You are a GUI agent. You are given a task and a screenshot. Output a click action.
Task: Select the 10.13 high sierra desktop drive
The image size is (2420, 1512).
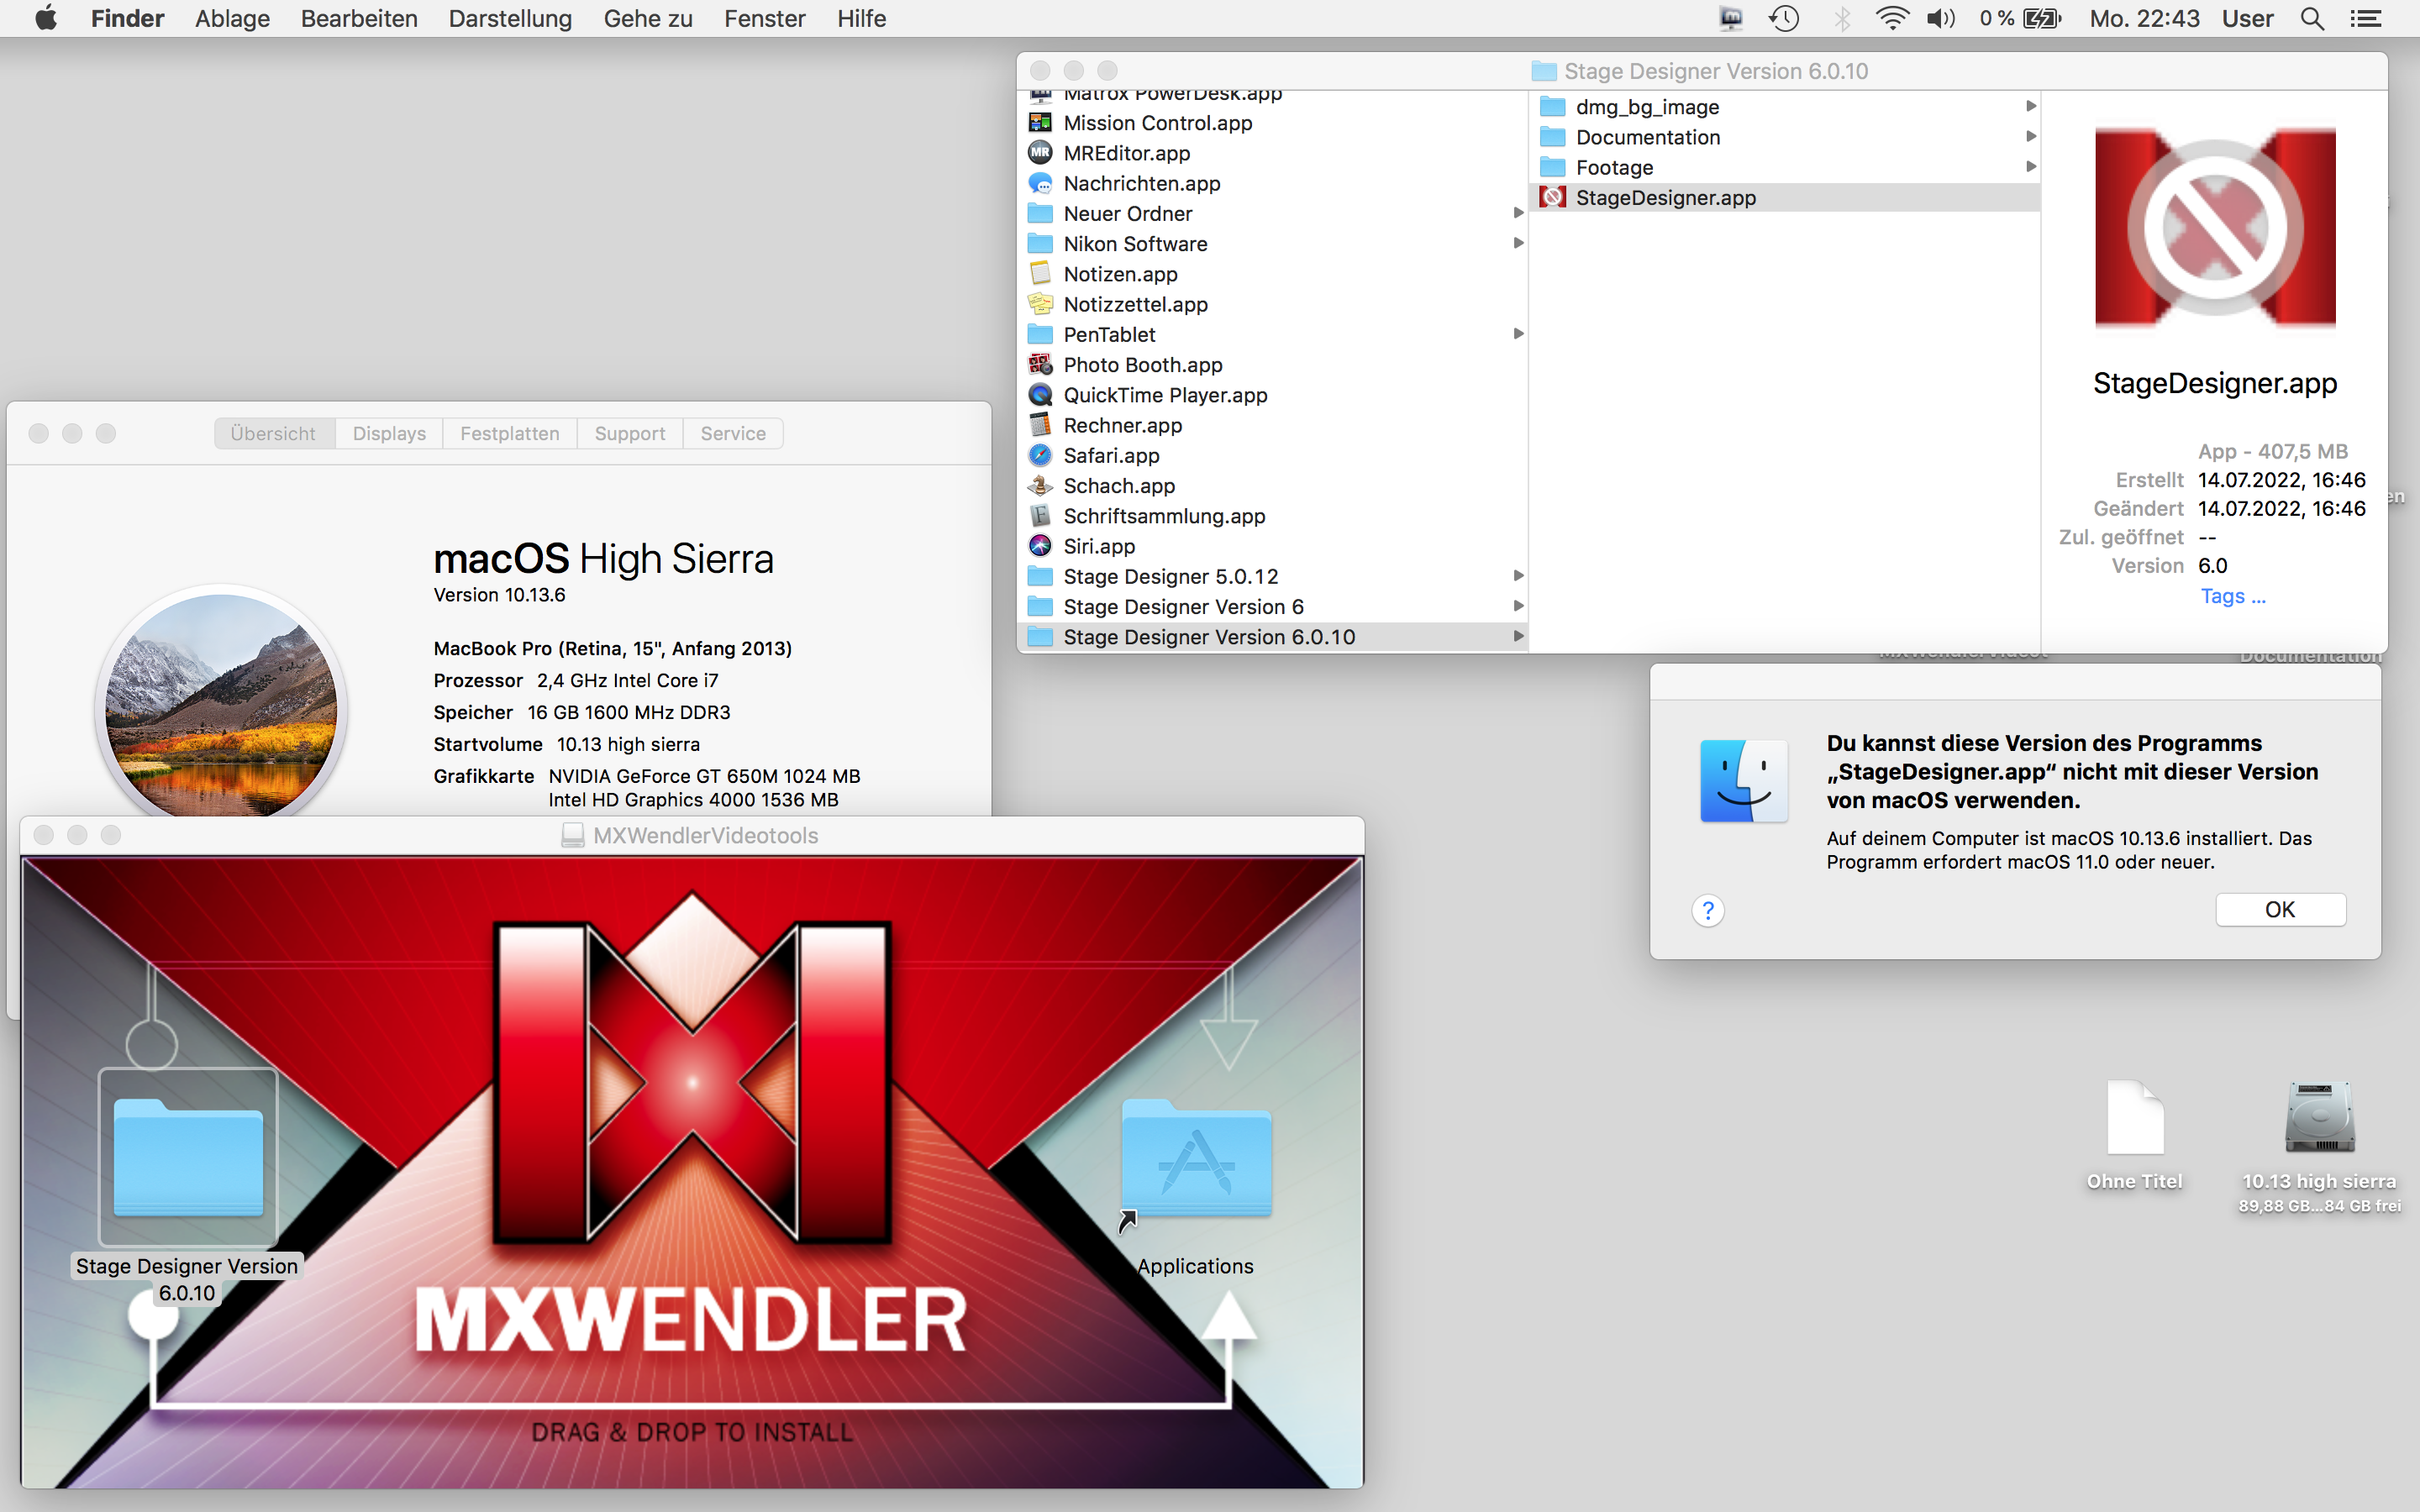tap(2319, 1116)
